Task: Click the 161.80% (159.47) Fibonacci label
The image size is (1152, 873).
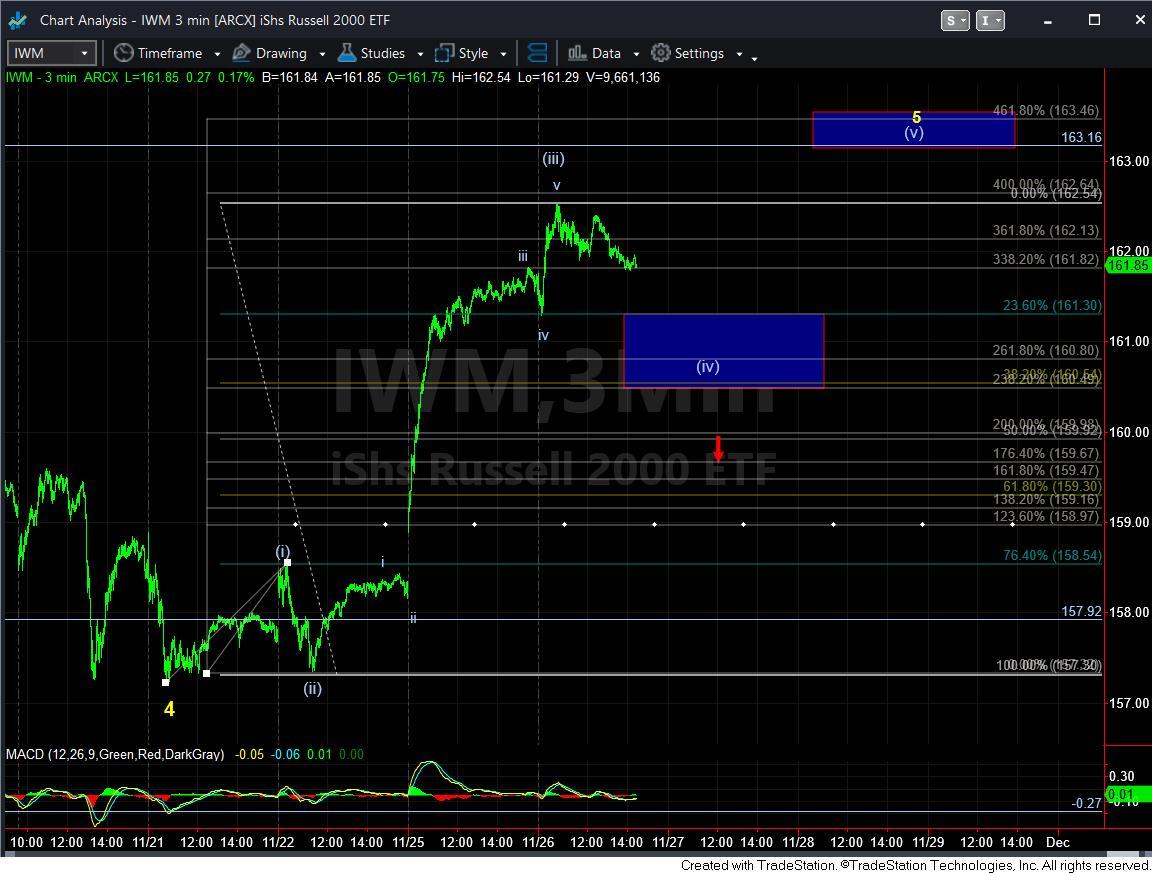Action: 1046,470
